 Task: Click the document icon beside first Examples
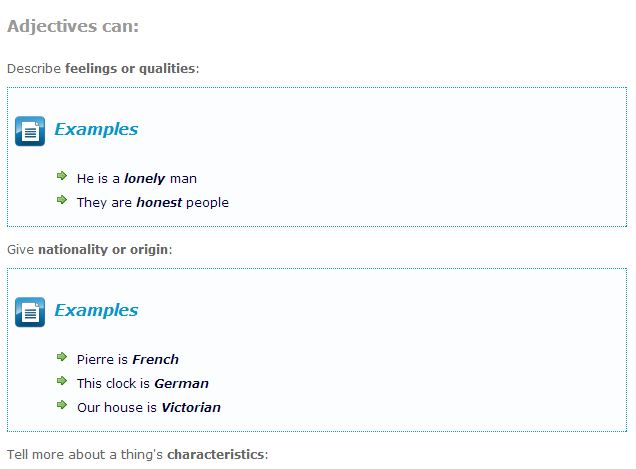point(30,131)
